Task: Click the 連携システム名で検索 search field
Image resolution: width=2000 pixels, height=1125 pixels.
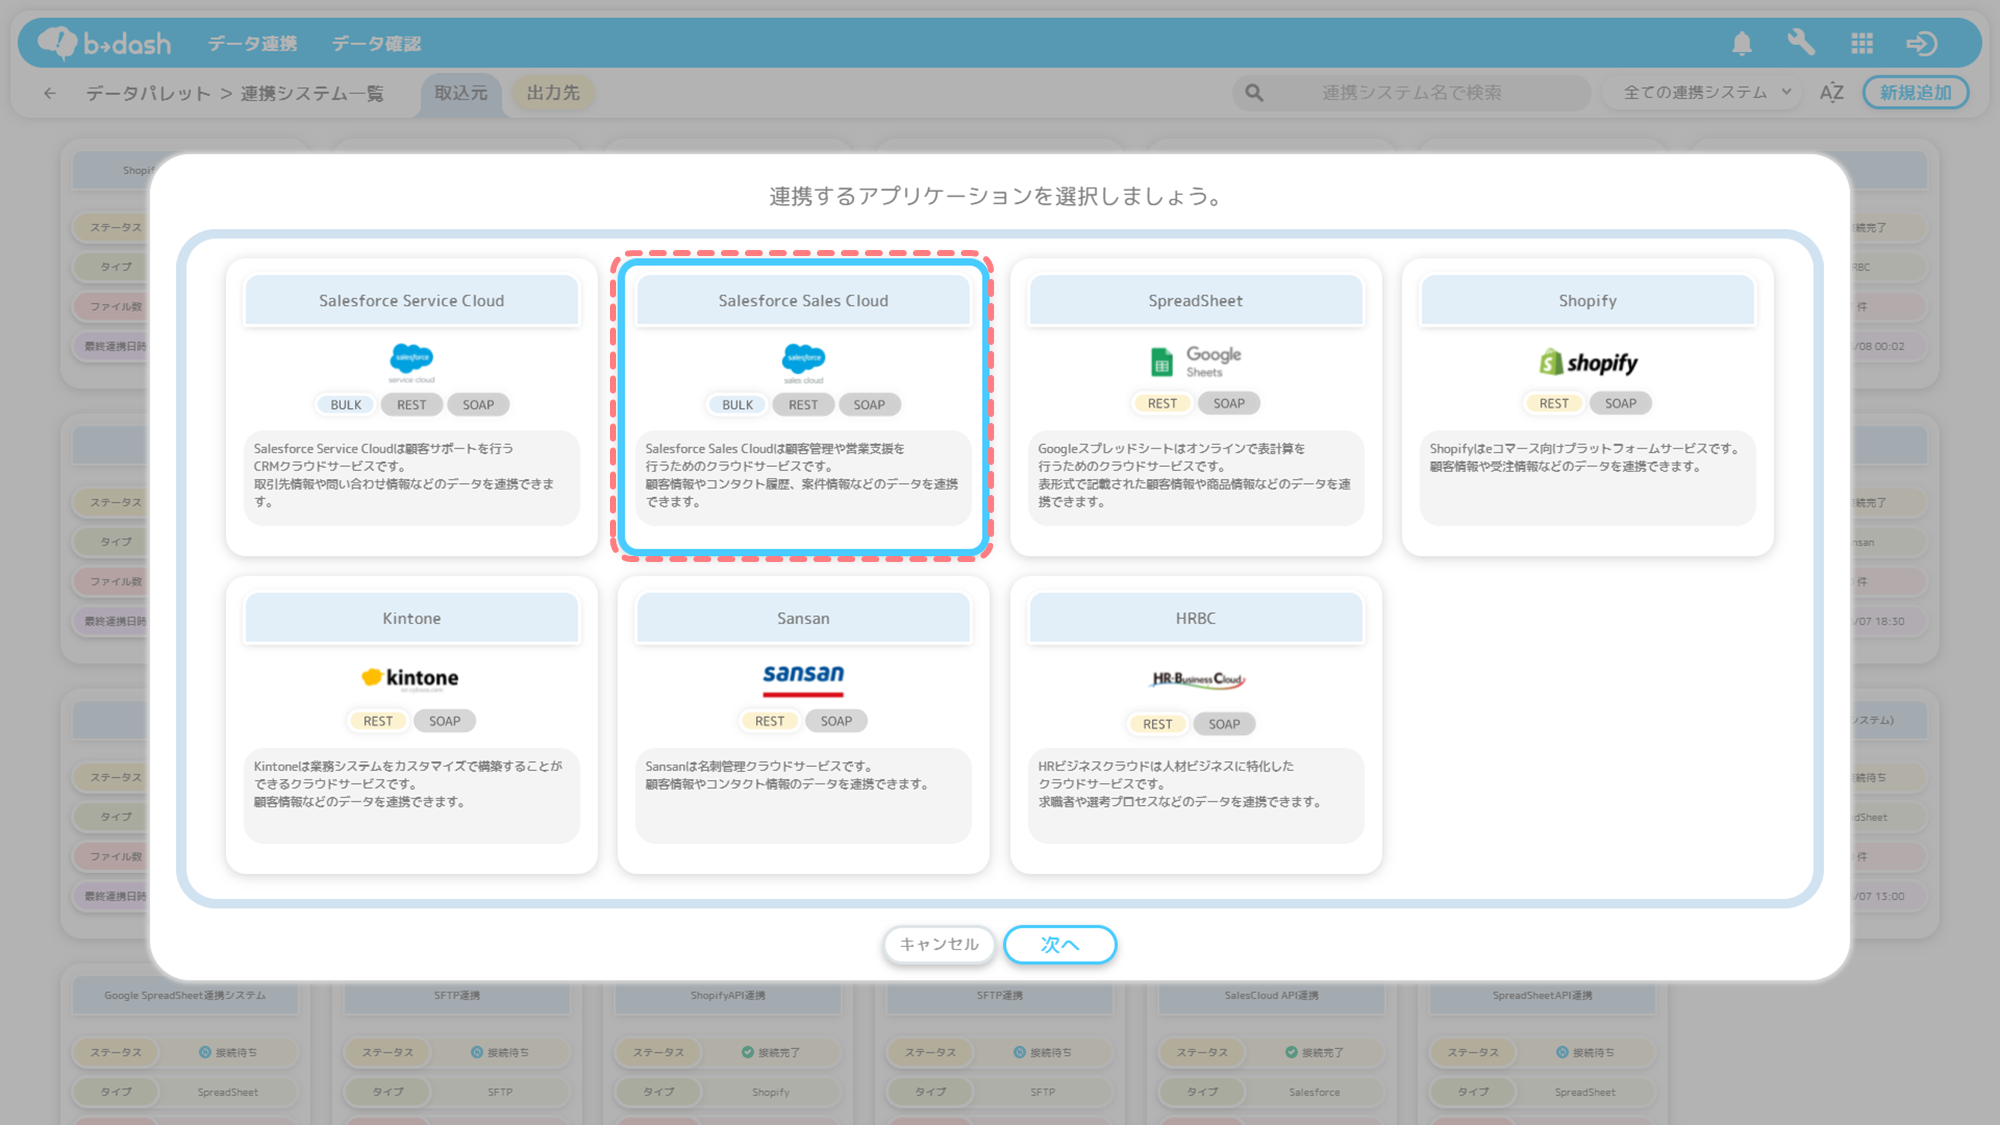Action: pos(1411,93)
